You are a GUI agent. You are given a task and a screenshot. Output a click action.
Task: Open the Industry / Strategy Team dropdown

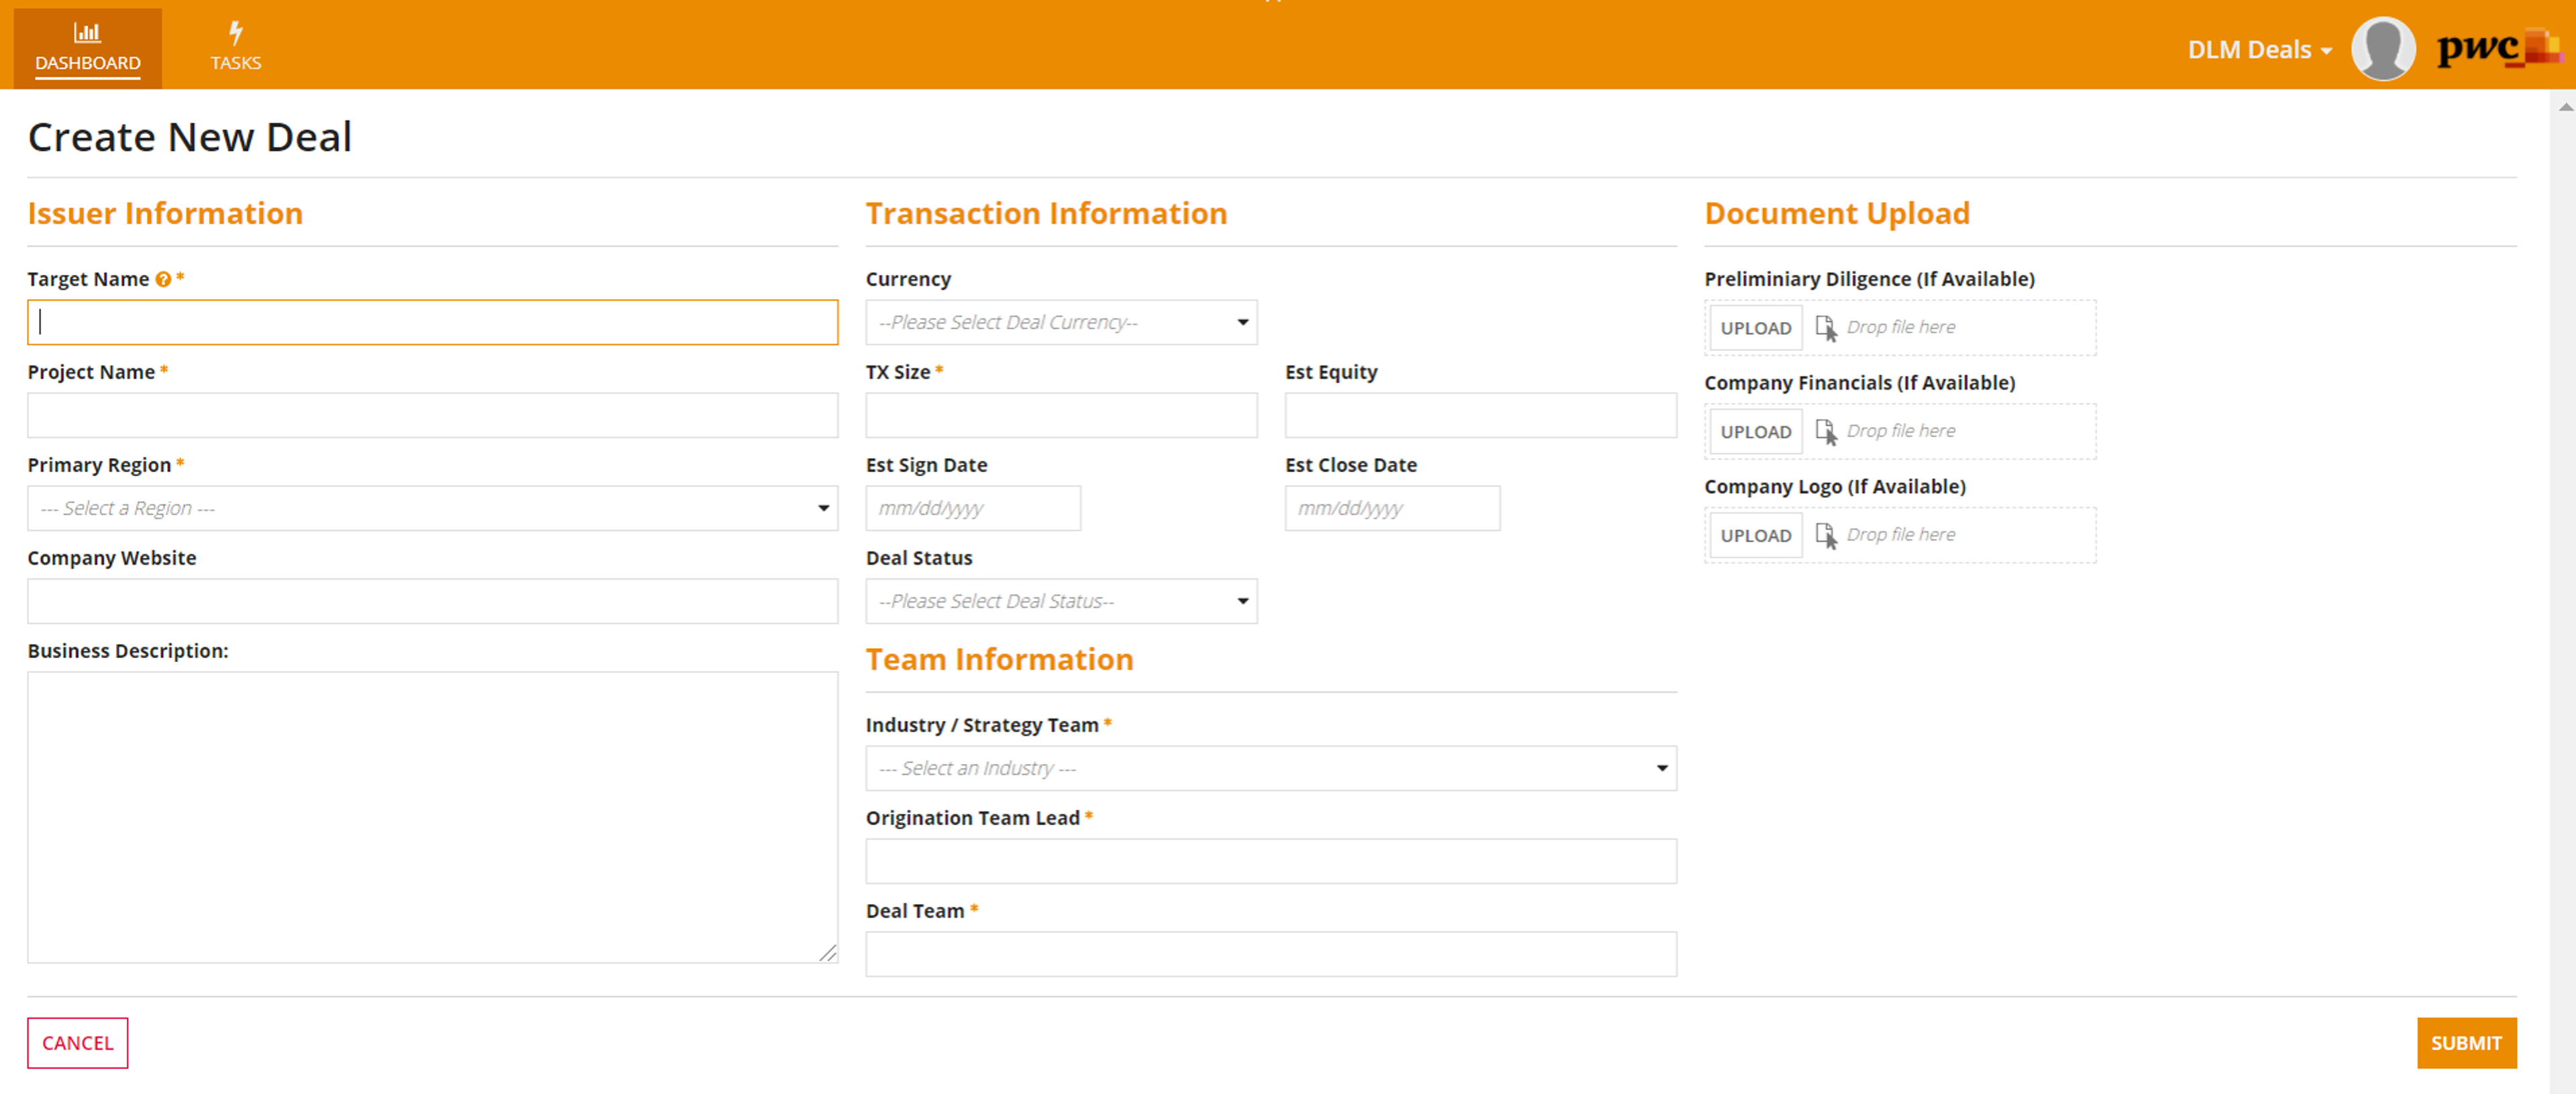point(1271,768)
